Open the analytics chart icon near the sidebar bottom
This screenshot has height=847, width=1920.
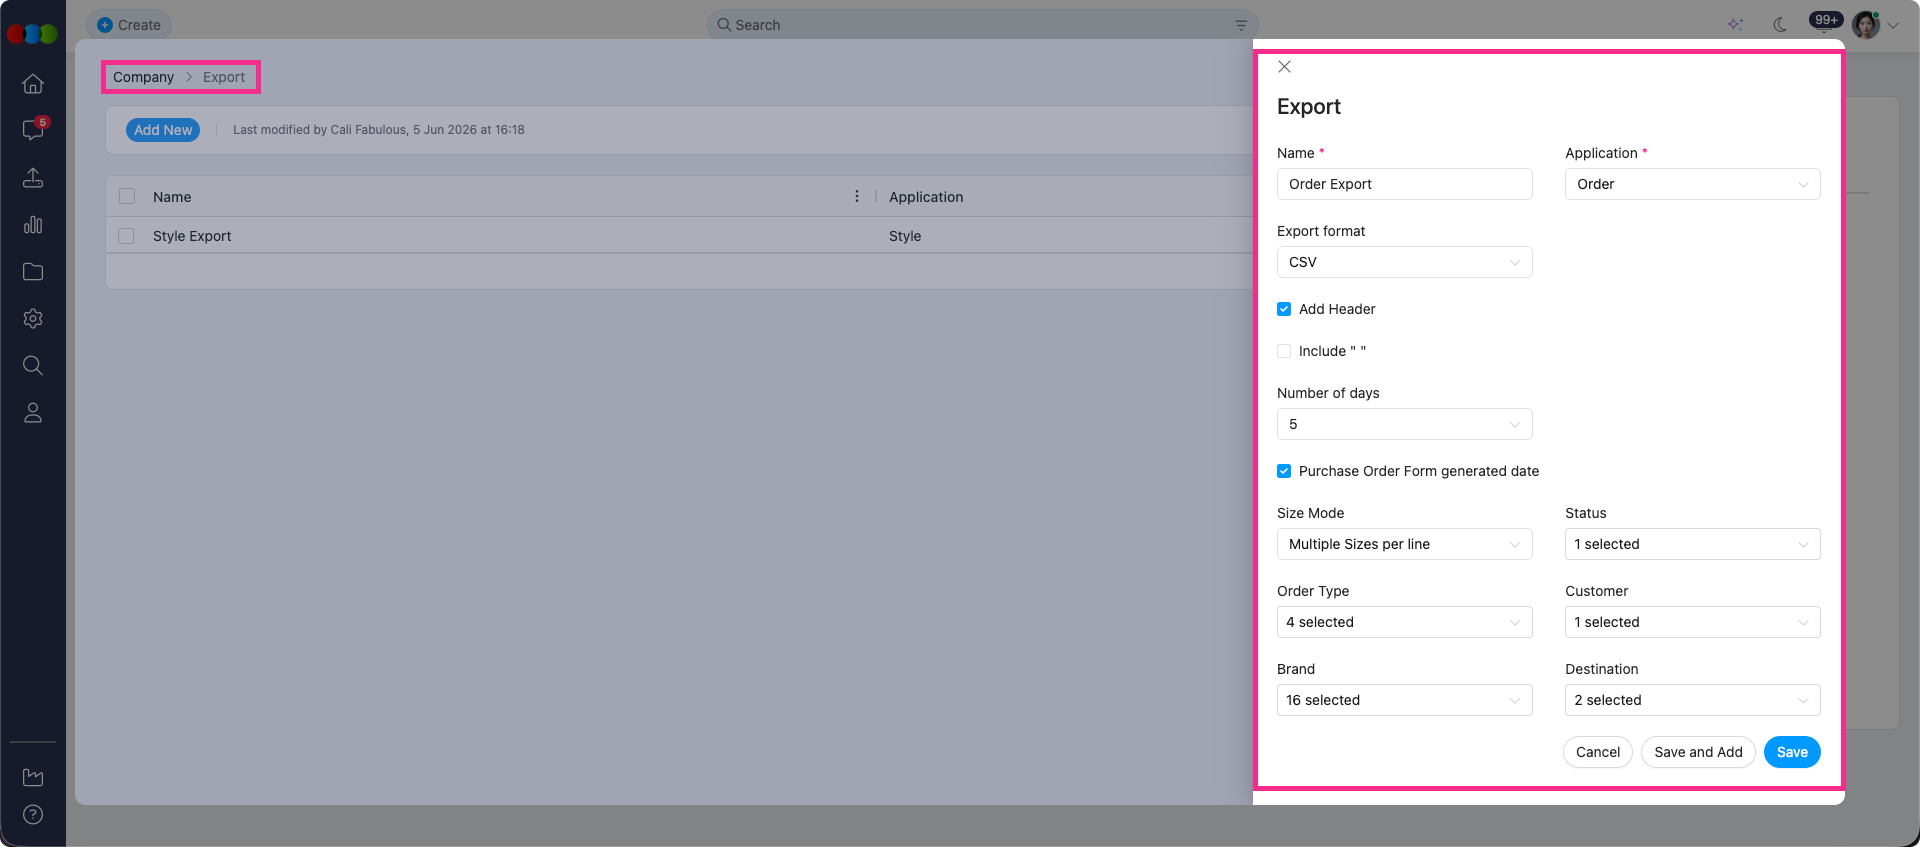tap(33, 777)
